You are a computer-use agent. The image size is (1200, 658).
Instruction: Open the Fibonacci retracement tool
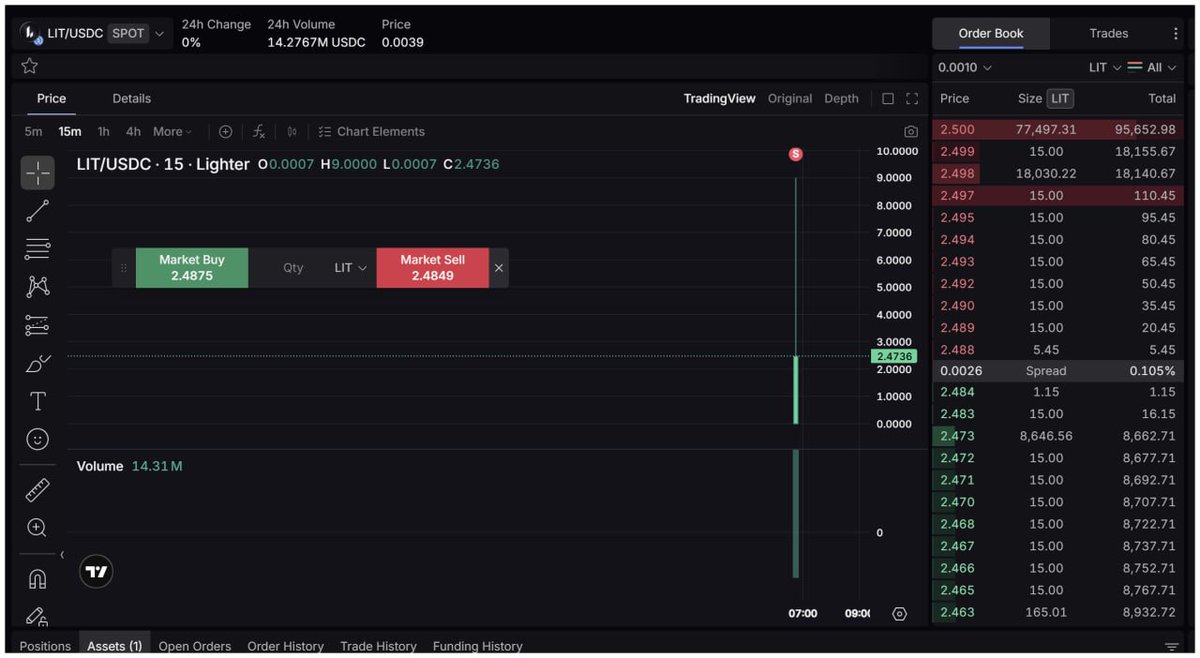pos(38,249)
